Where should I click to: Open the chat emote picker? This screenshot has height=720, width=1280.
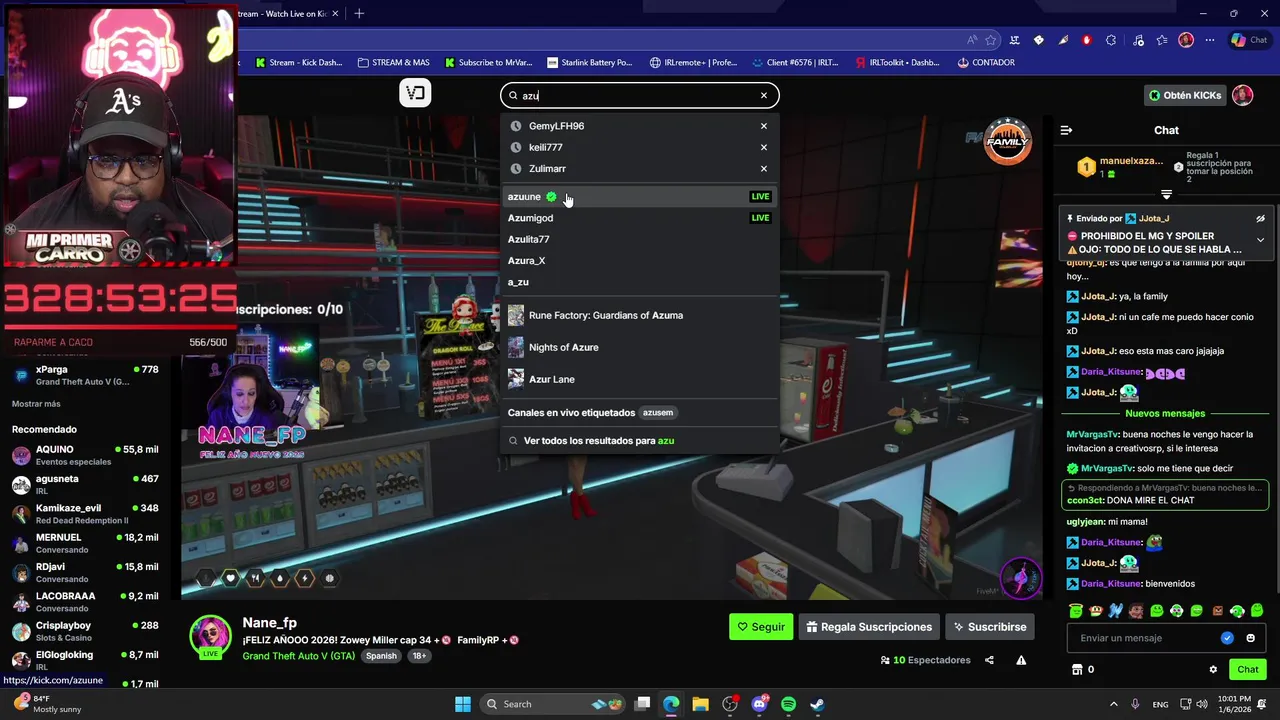[x=1251, y=638]
